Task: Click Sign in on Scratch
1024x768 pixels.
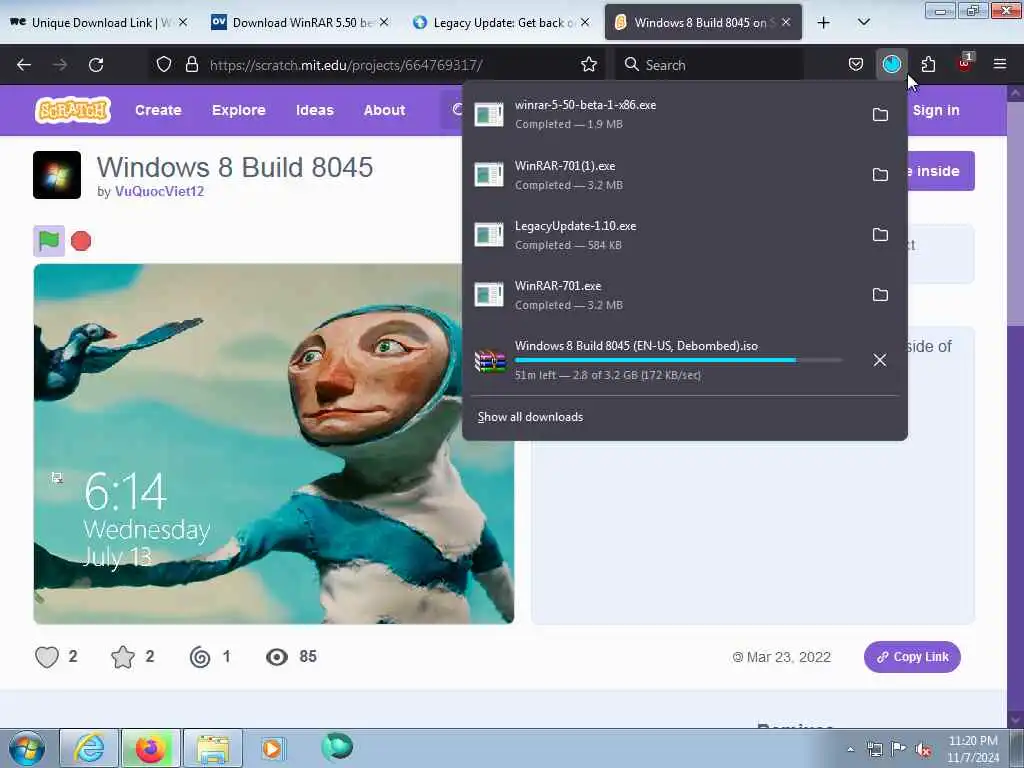Action: [x=936, y=110]
